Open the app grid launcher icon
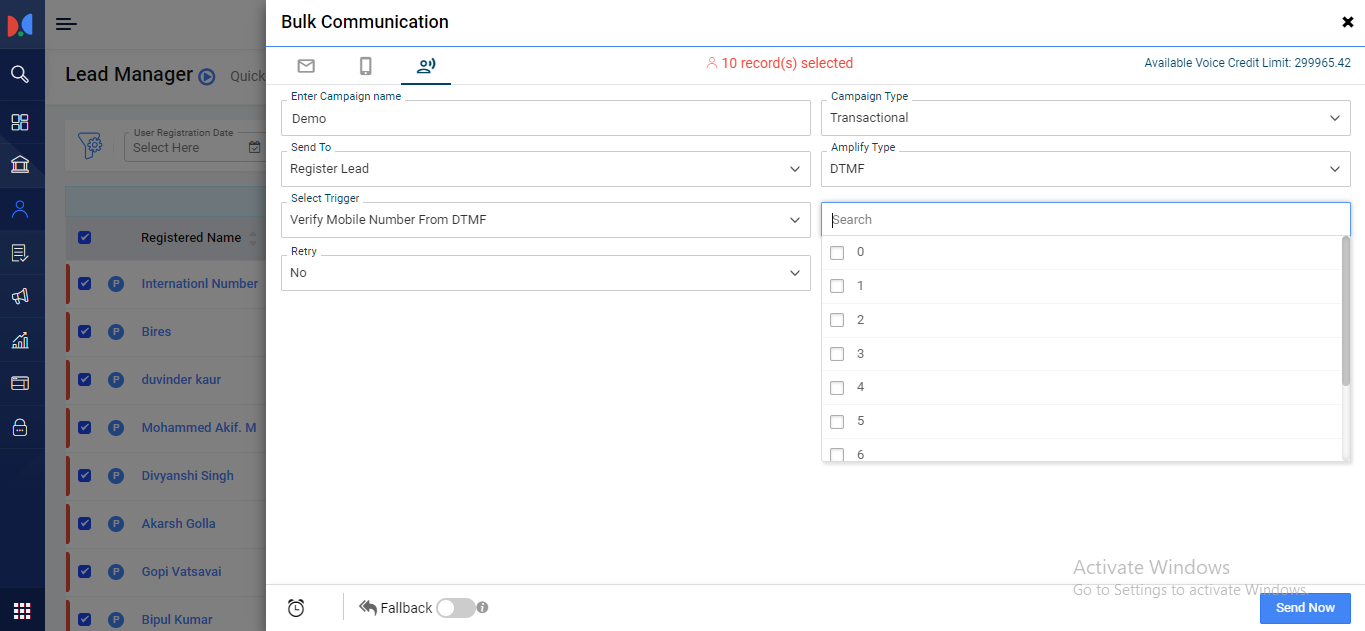The image size is (1365, 631). 21,610
